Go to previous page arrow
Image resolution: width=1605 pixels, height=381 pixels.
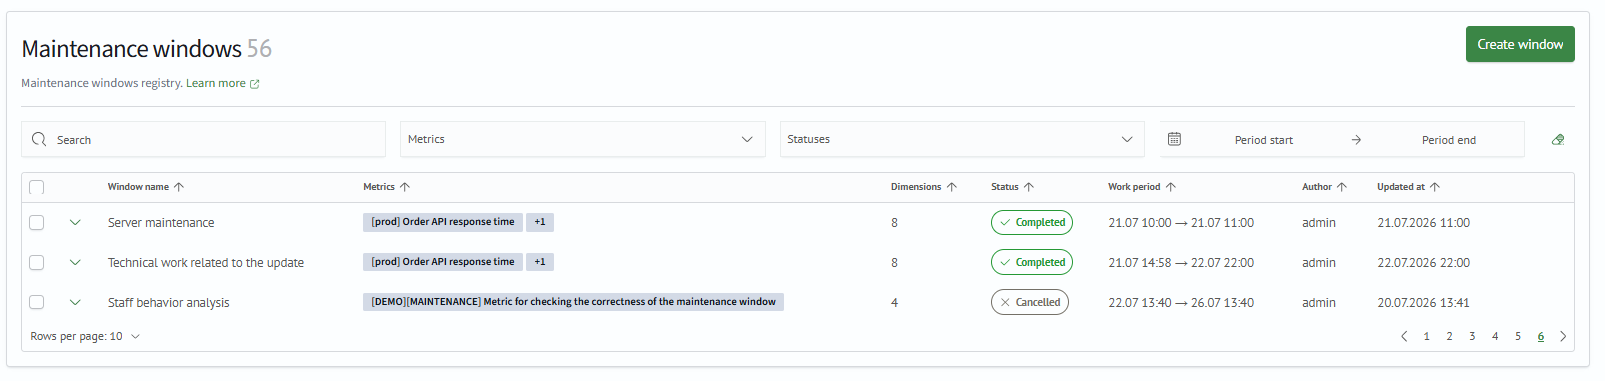coord(1404,336)
